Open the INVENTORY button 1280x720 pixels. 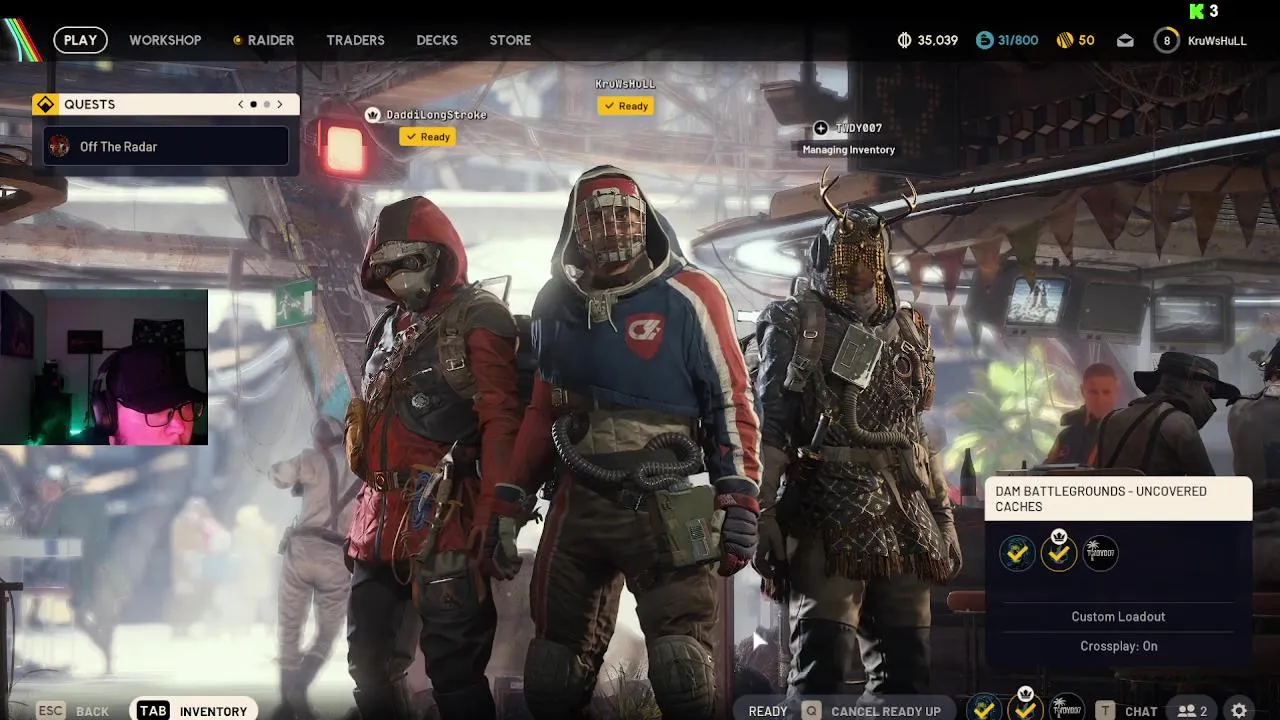coord(213,711)
